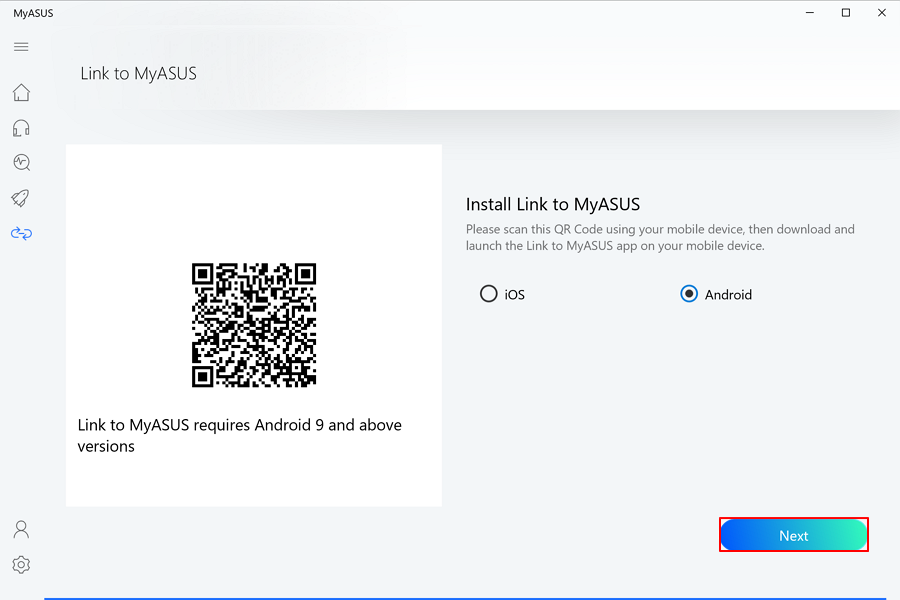The height and width of the screenshot is (600, 900).
Task: Open the hamburger navigation menu
Action: 21,47
